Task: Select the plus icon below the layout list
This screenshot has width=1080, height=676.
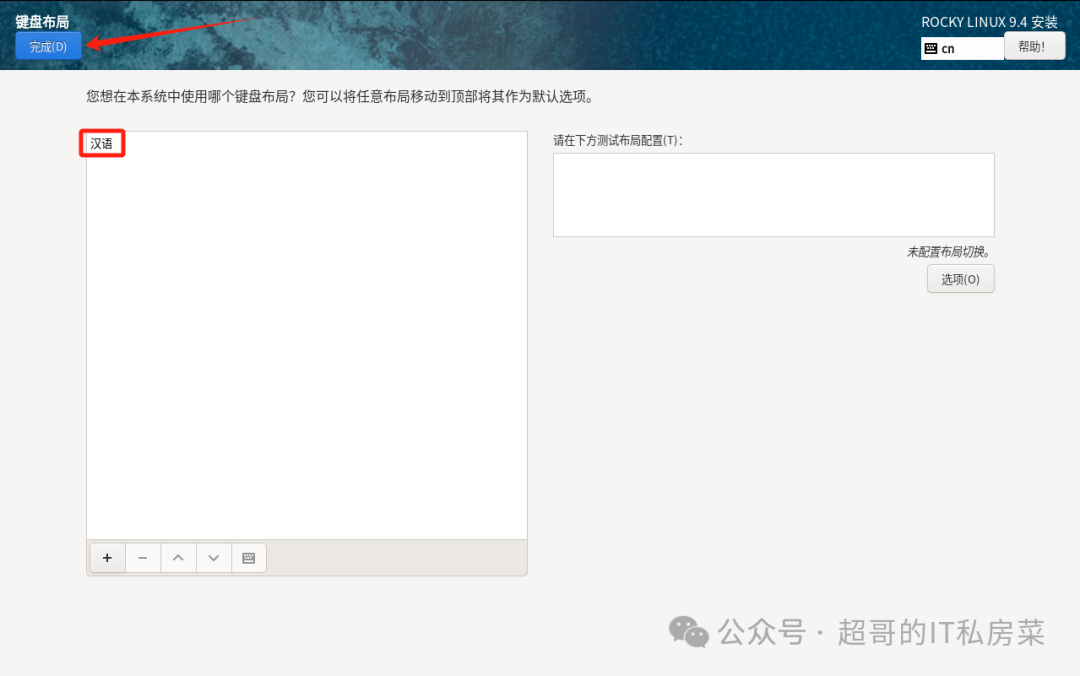Action: tap(107, 557)
